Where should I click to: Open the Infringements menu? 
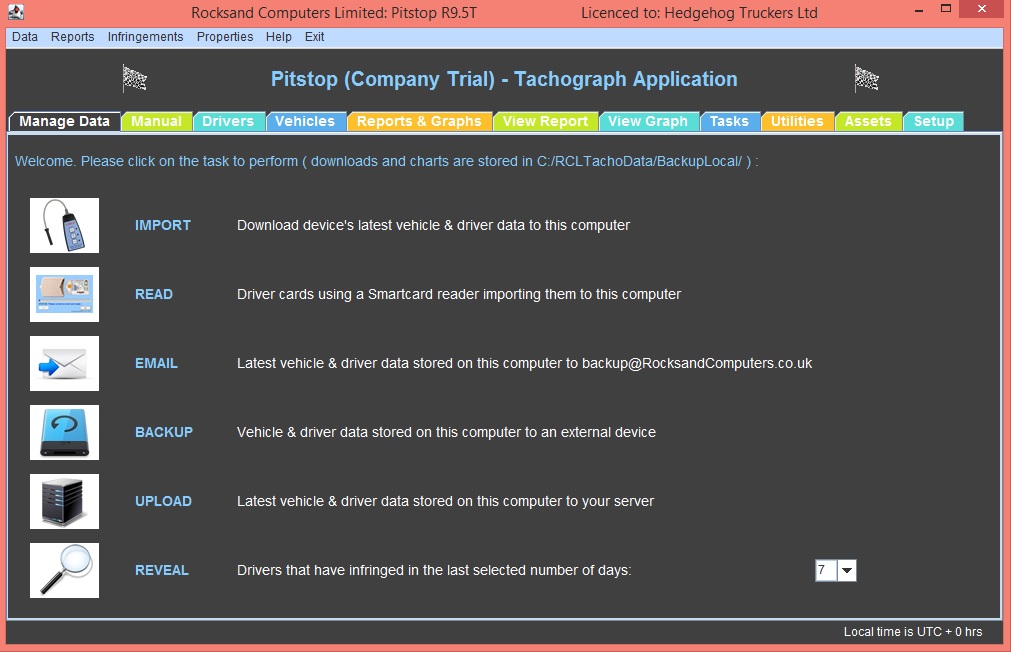[145, 37]
